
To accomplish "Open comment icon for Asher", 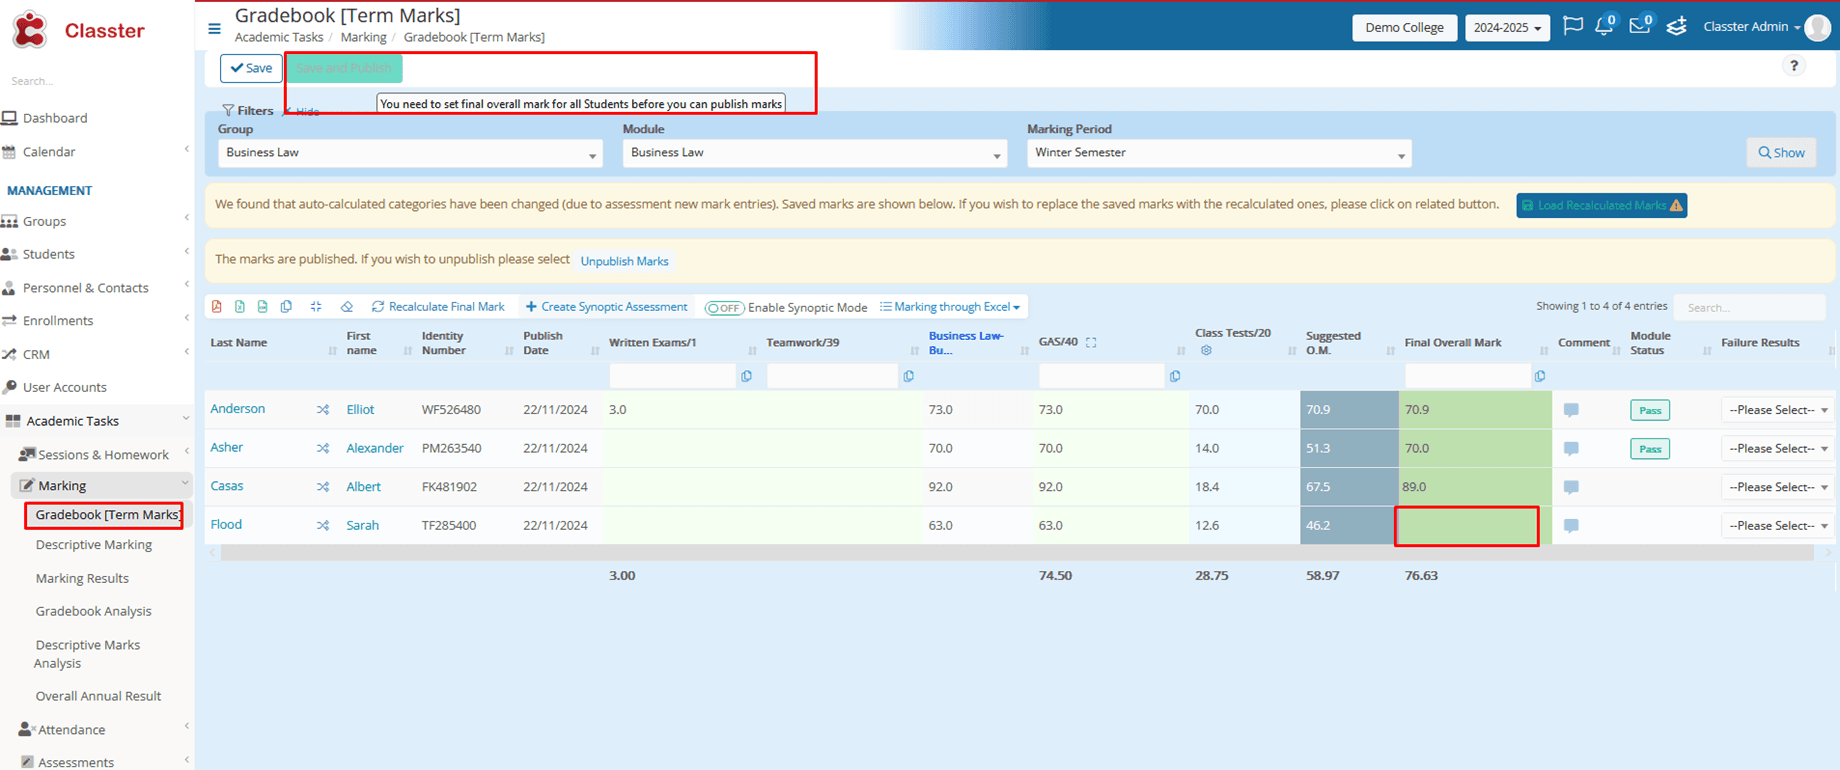I will pos(1571,449).
